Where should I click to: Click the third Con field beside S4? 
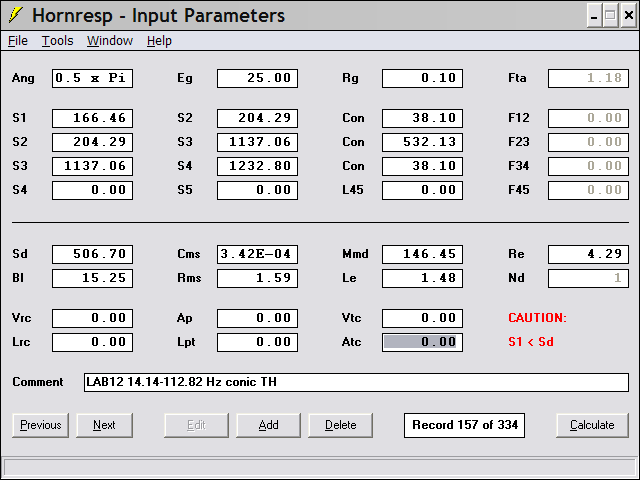(422, 167)
